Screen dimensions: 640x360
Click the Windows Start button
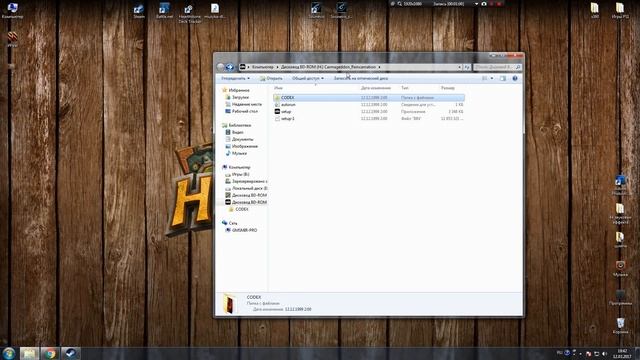pyautogui.click(x=9, y=353)
